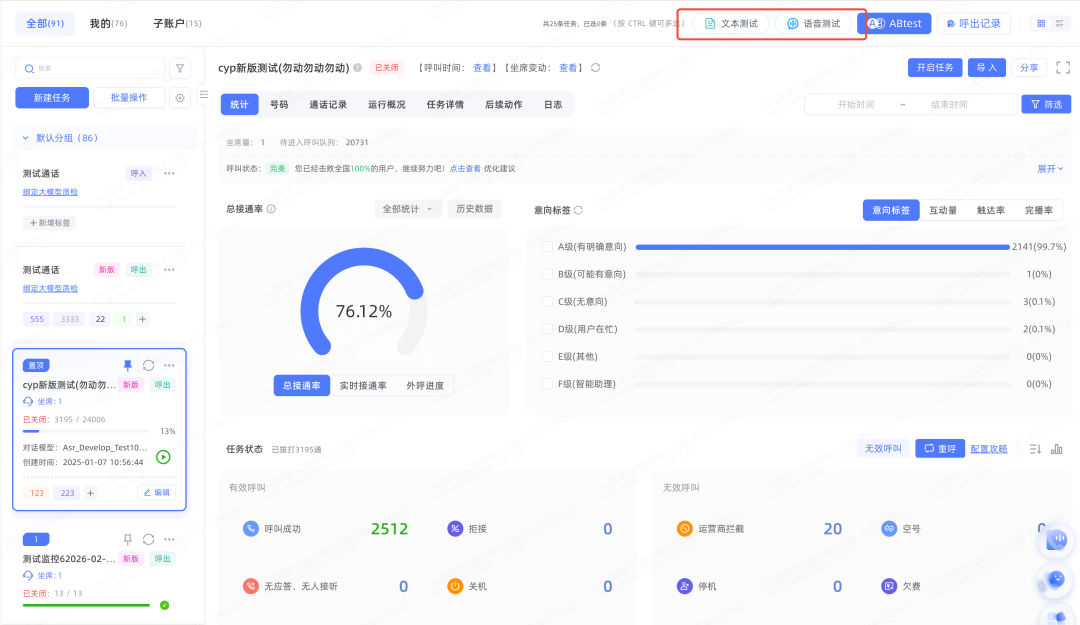
Task: Click the 绑定大模型质检 link under the first 测试通话
Action: coord(50,192)
